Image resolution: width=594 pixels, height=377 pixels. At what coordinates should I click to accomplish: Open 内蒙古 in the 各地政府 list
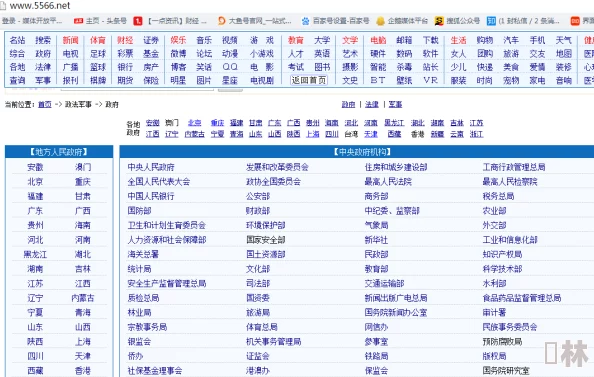[194, 134]
